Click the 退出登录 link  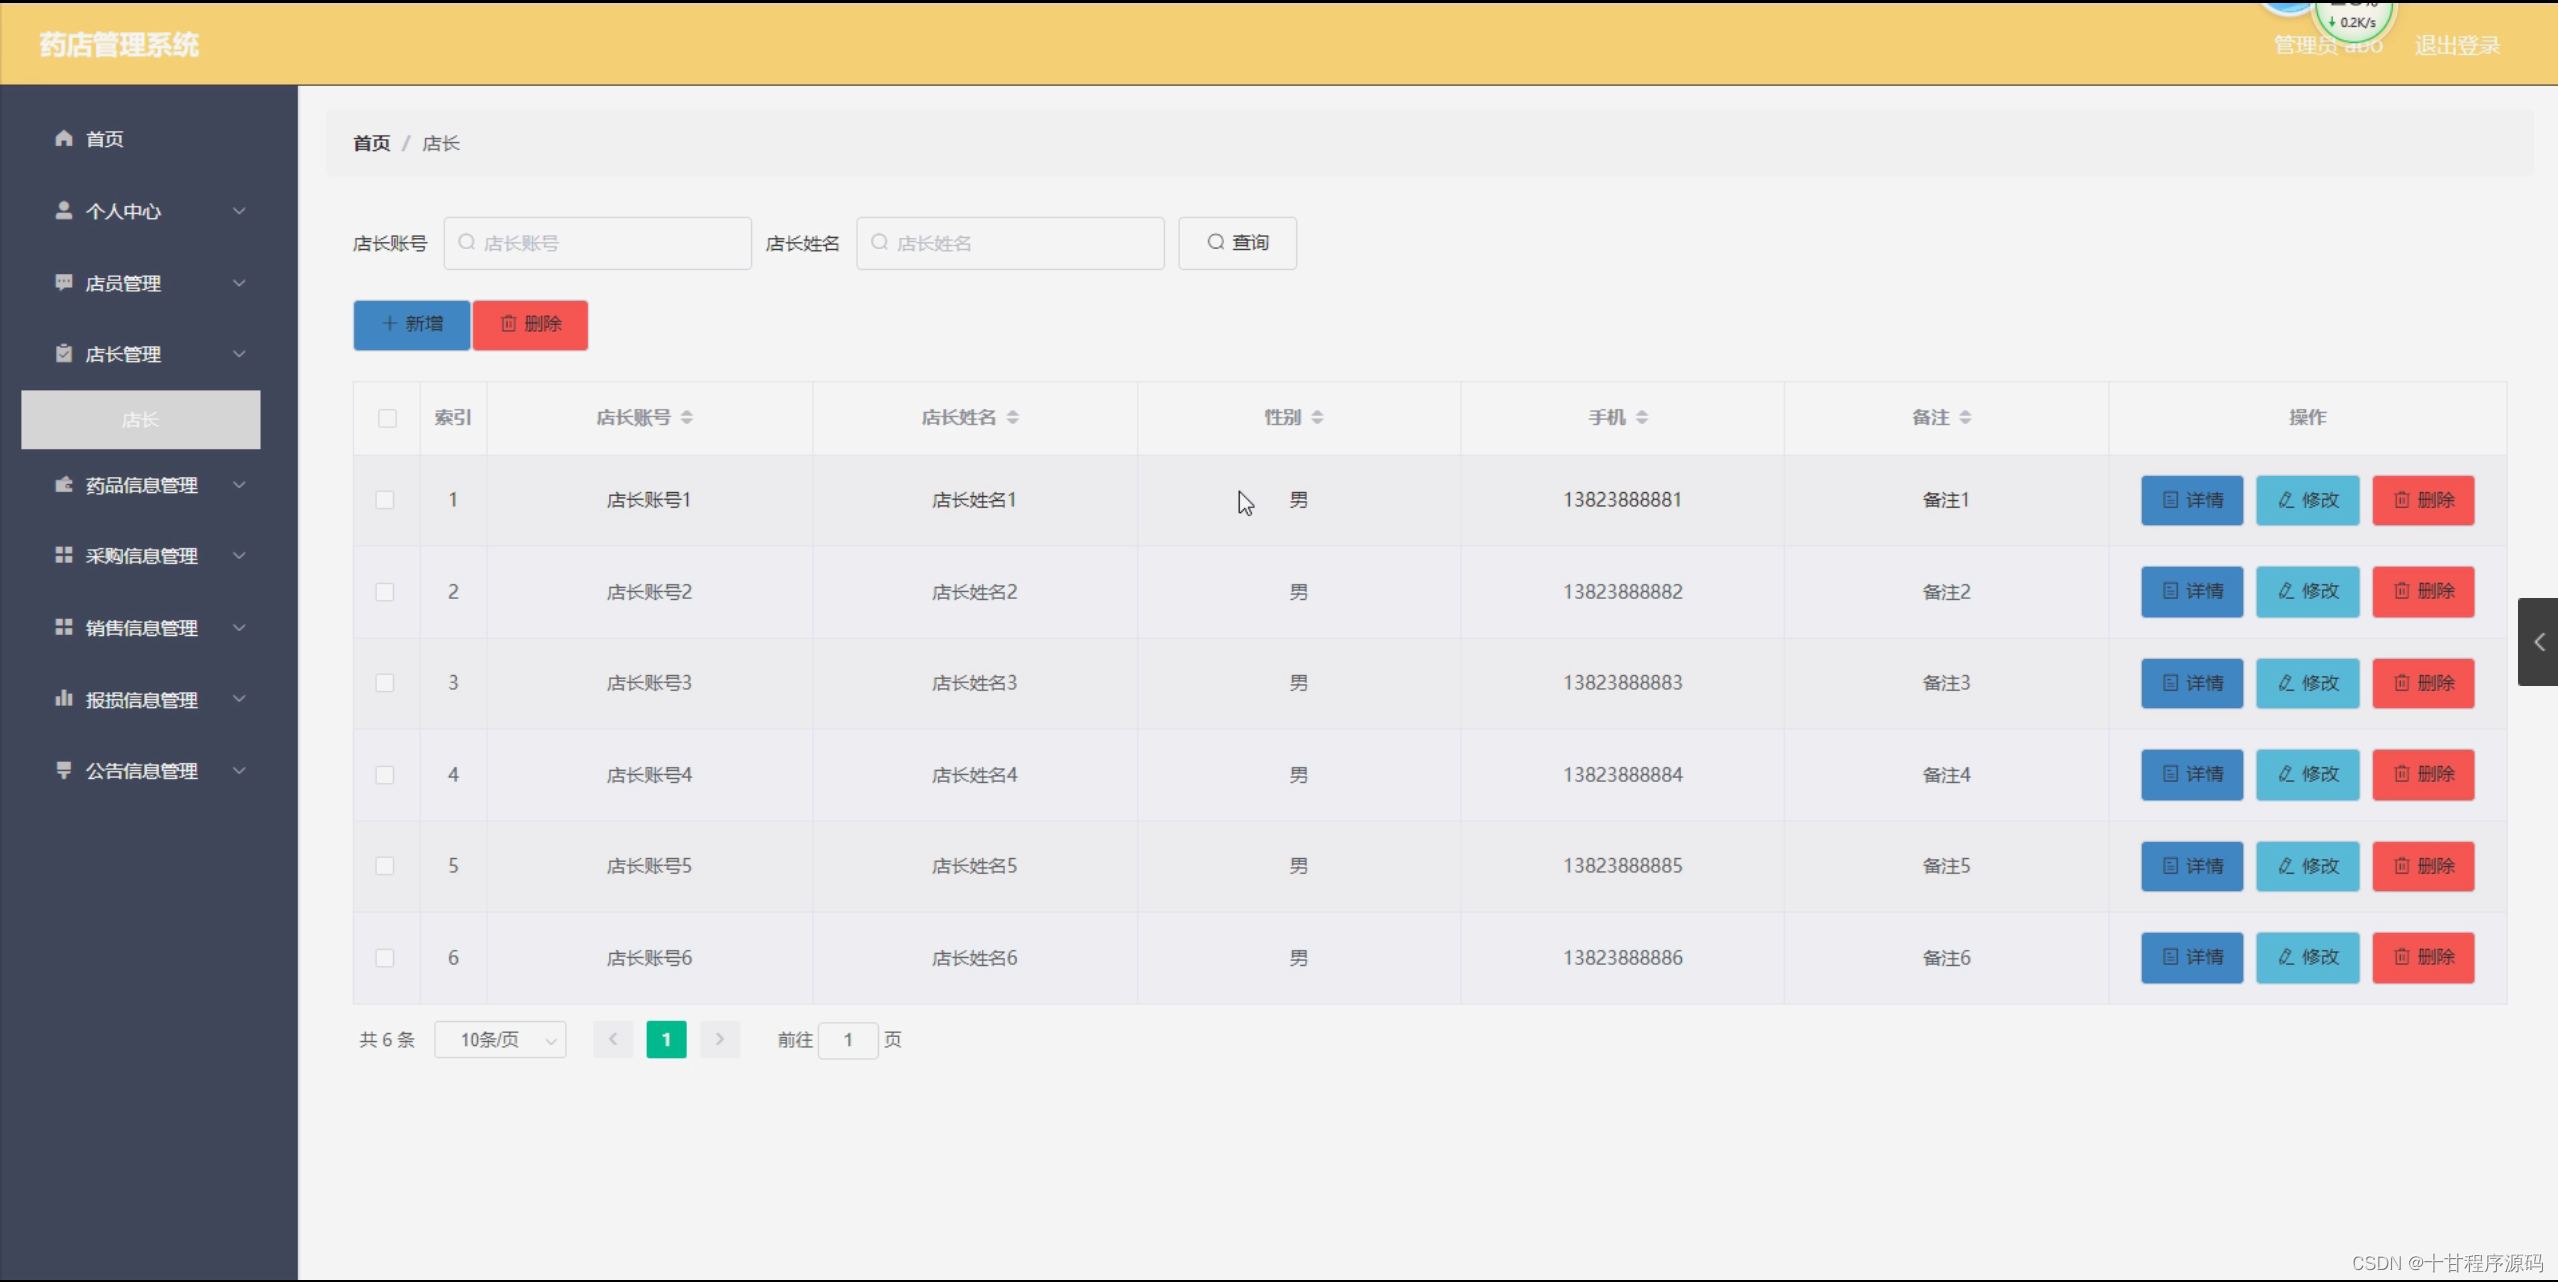click(2457, 45)
